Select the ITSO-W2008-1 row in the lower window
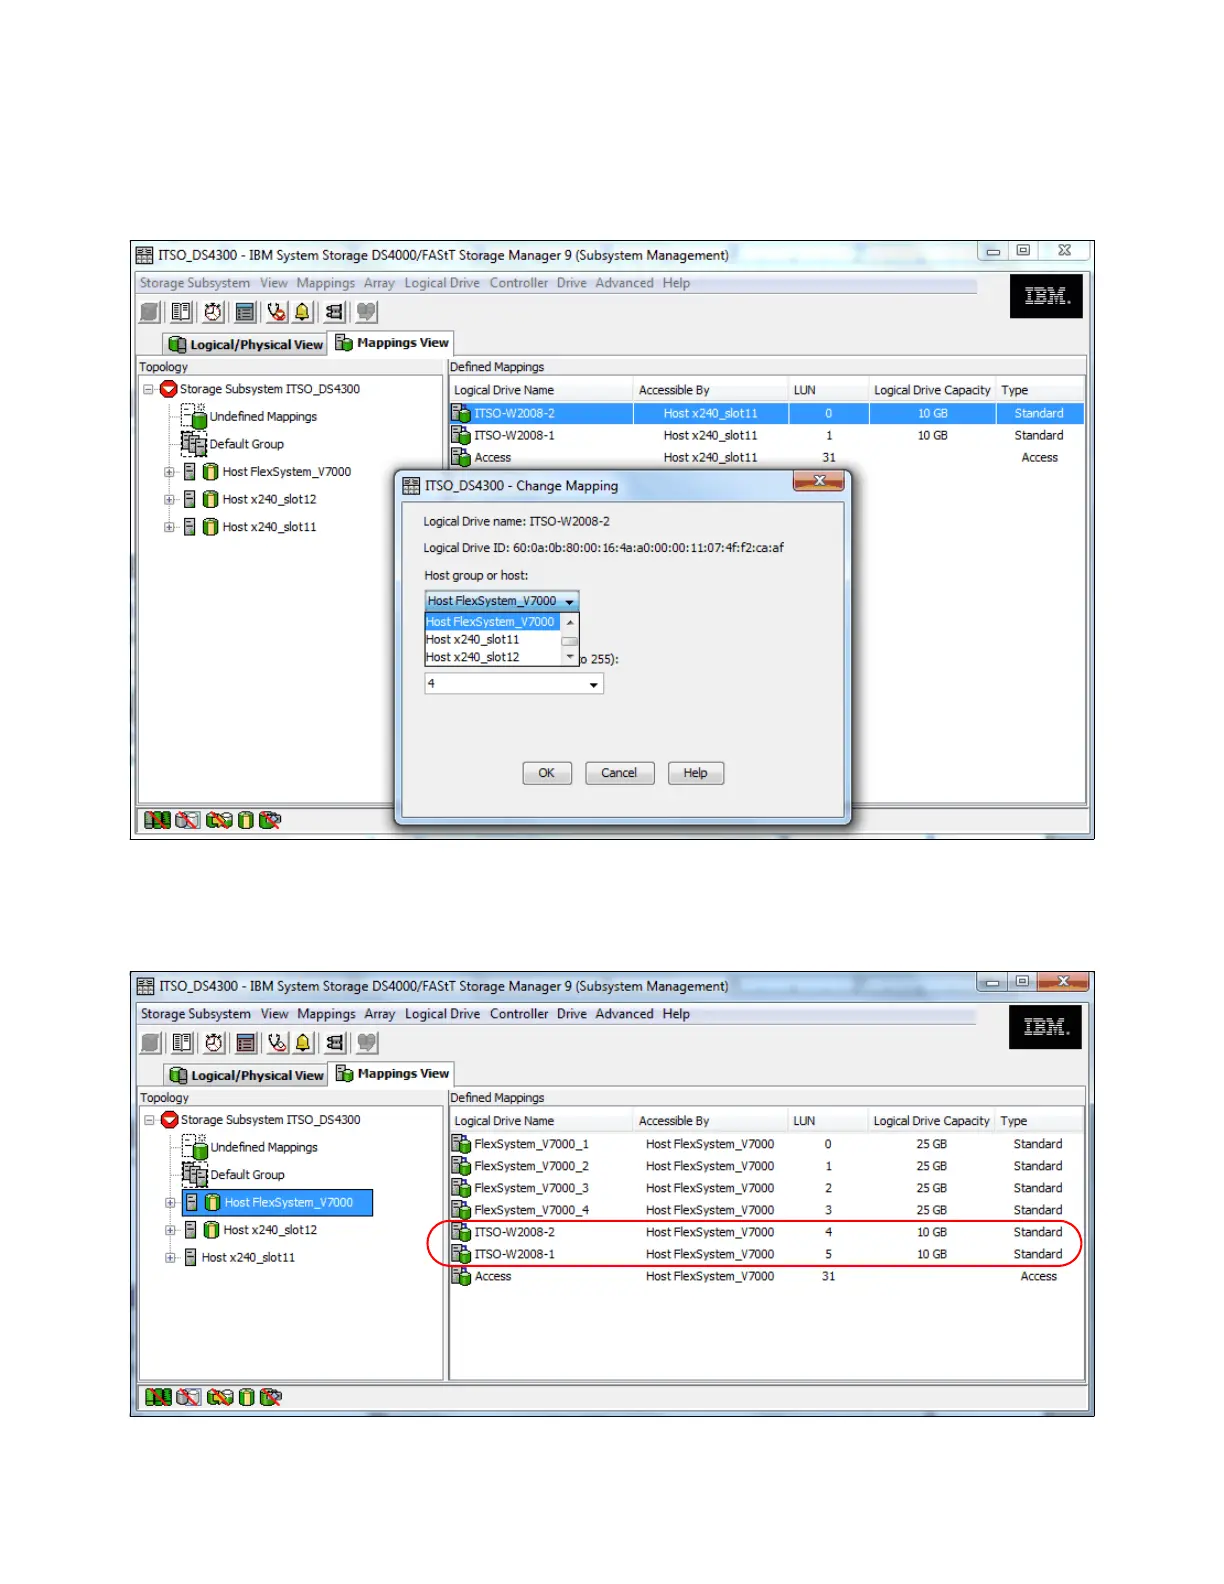1224x1584 pixels. click(x=766, y=1254)
